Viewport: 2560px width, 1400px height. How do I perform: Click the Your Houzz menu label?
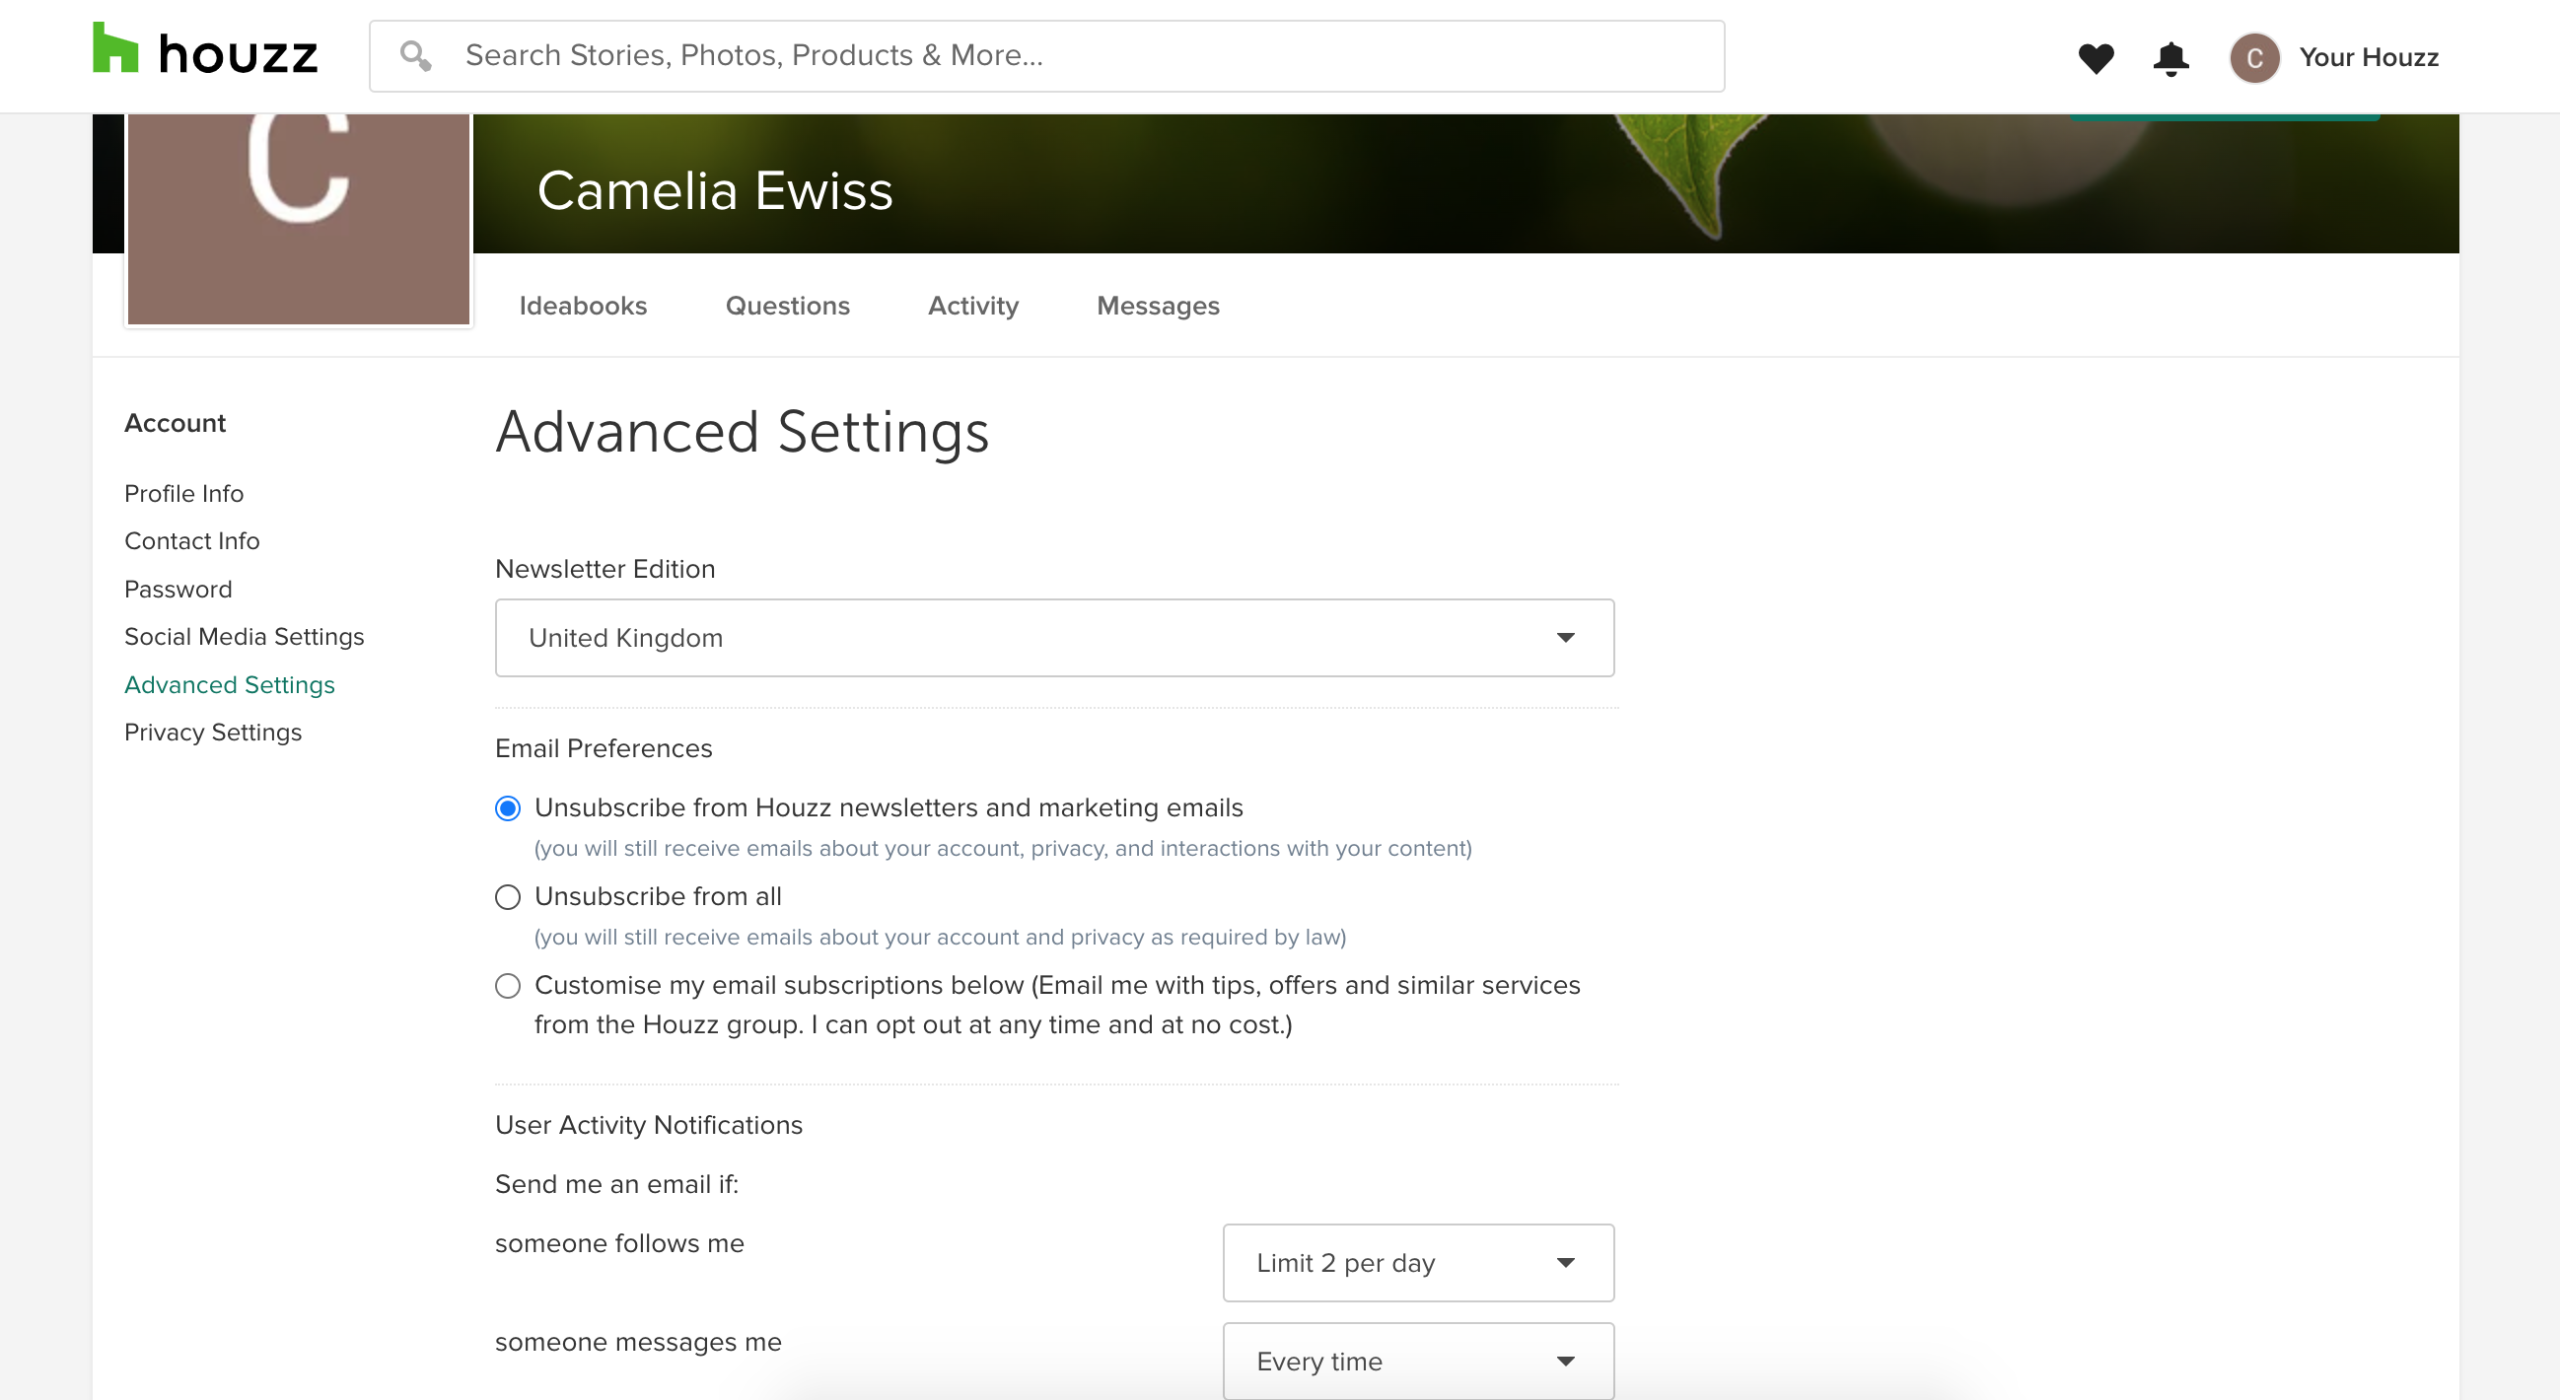(x=2368, y=58)
